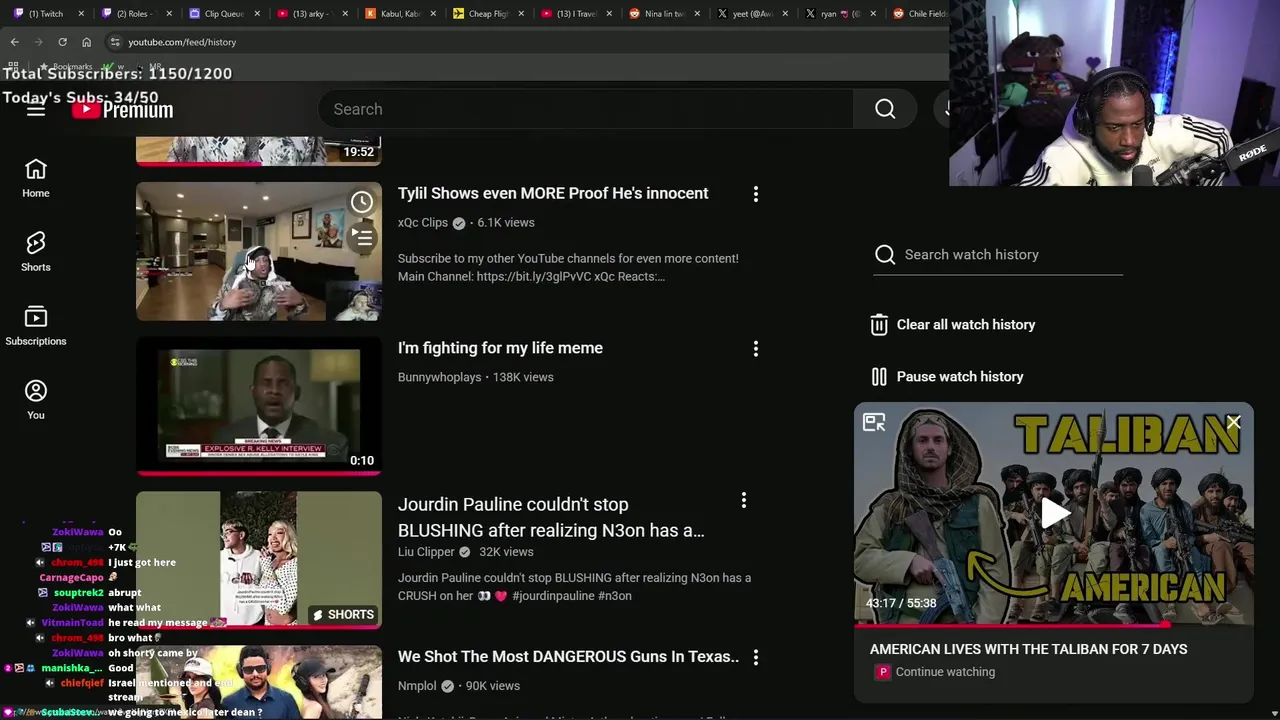Open Subscriptions in the sidebar

36,327
